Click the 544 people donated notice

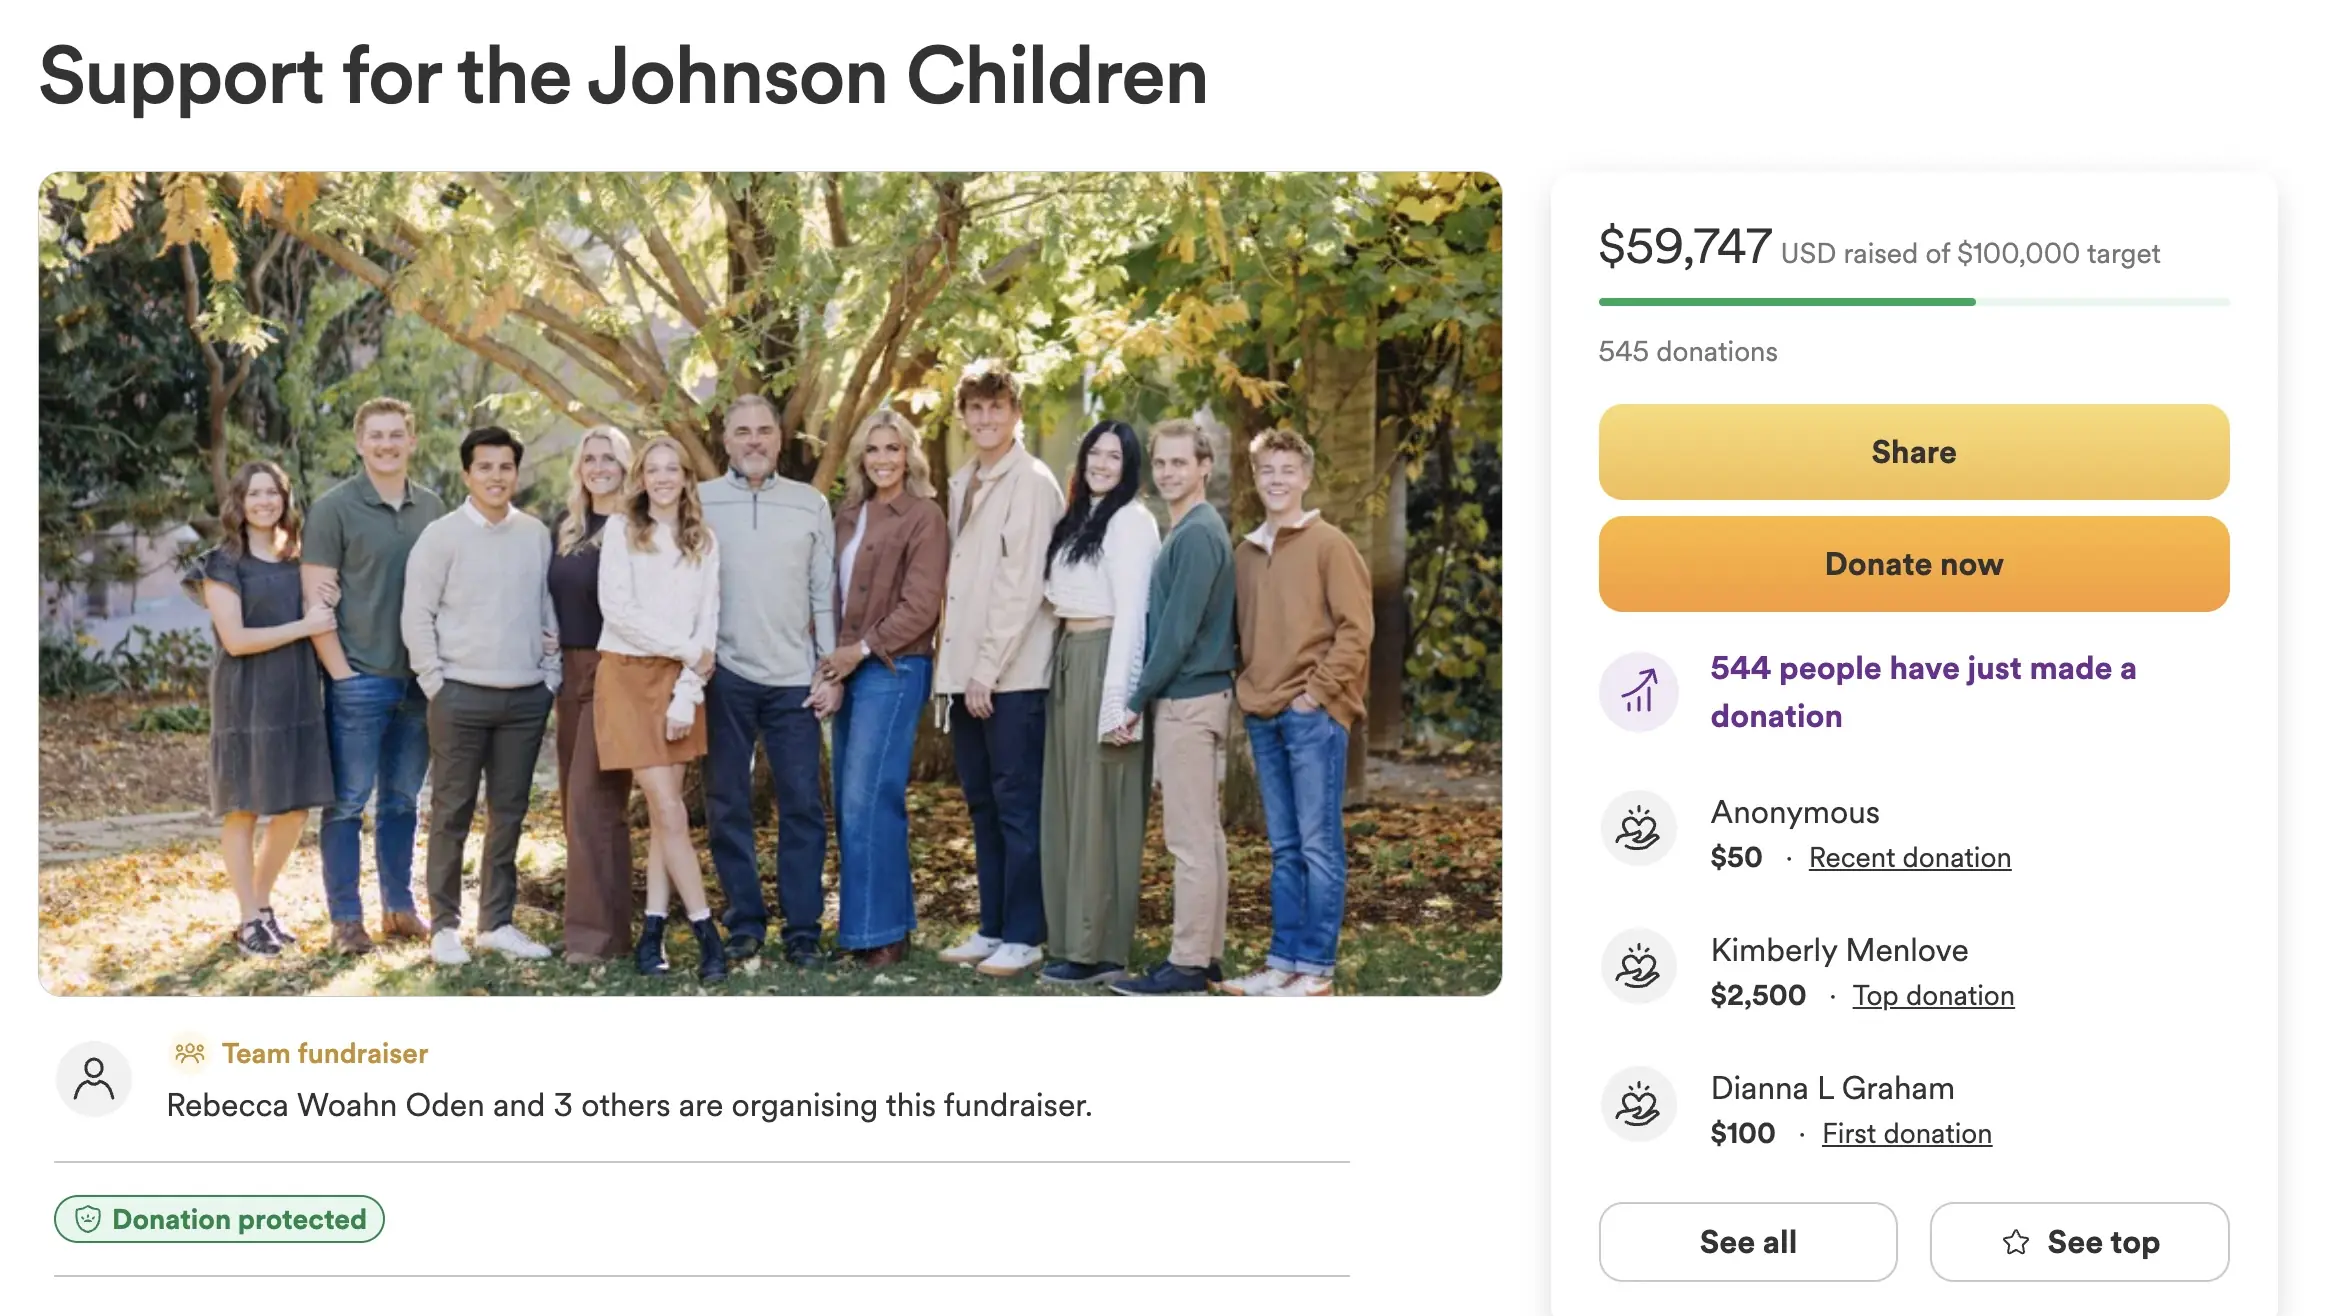[x=1922, y=692]
